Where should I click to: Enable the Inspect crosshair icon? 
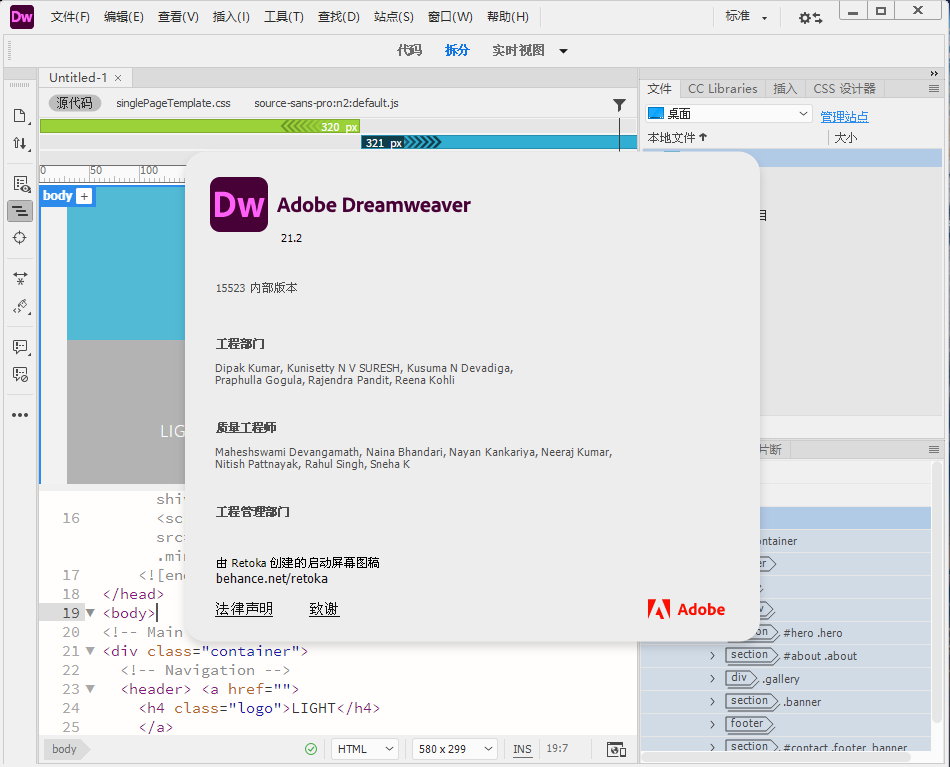pos(20,237)
